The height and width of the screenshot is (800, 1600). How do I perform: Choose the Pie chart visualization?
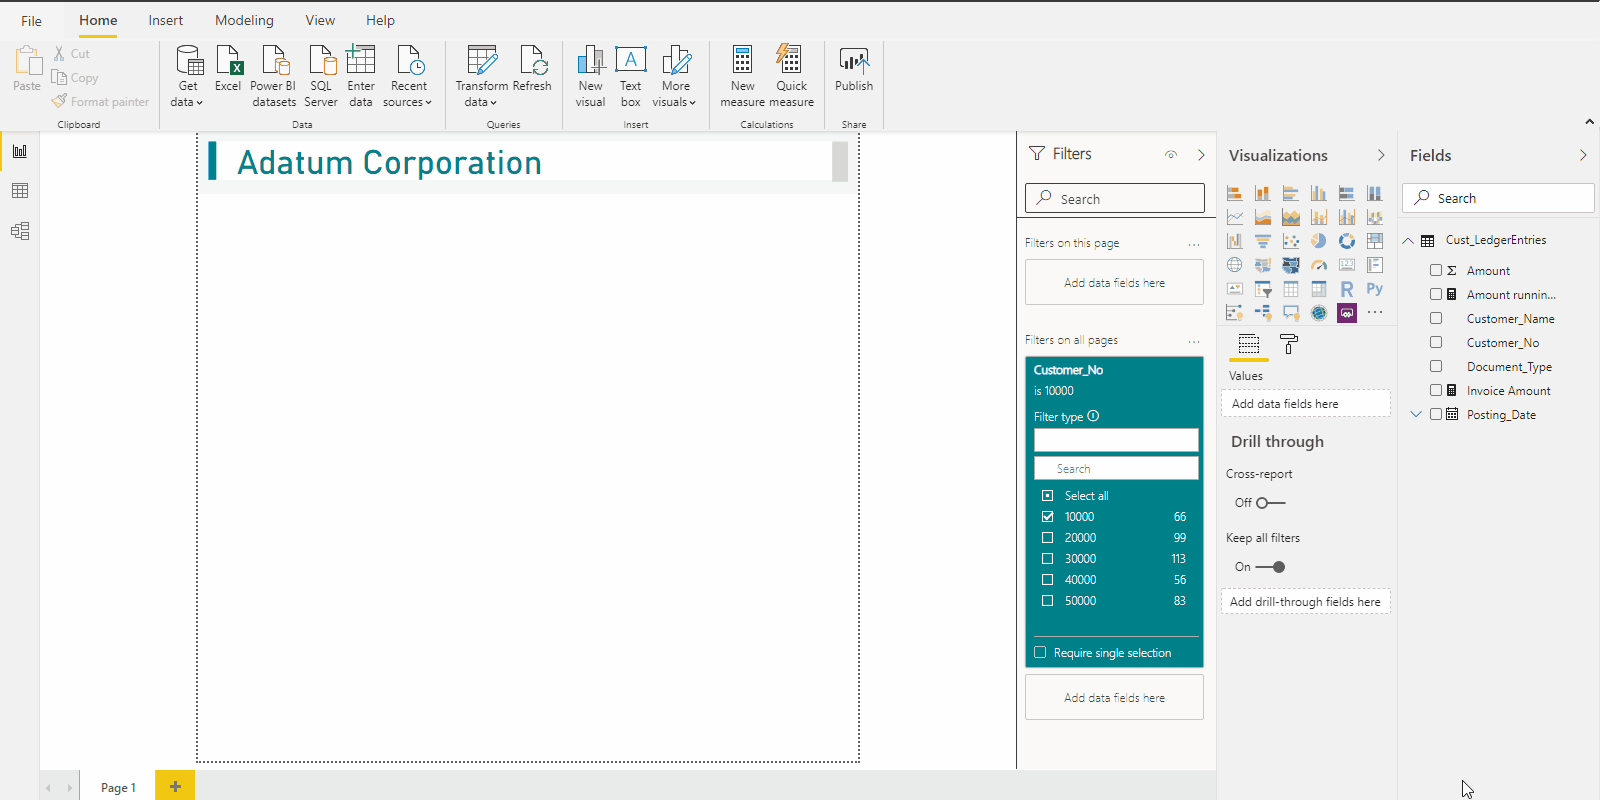coord(1319,241)
